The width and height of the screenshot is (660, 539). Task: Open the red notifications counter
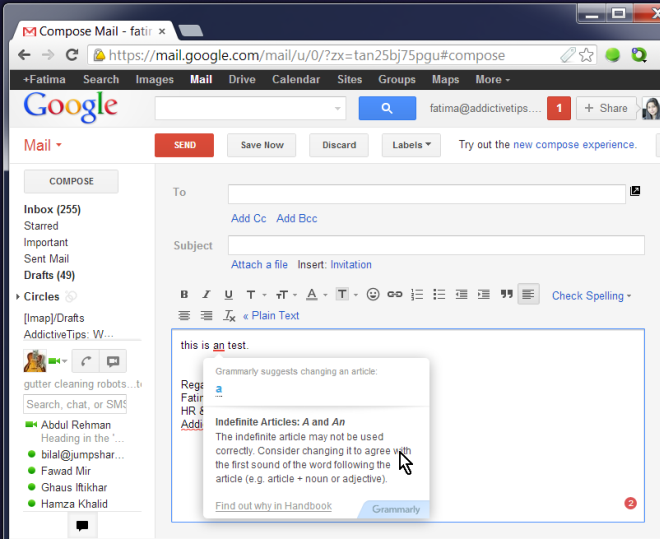[x=559, y=108]
